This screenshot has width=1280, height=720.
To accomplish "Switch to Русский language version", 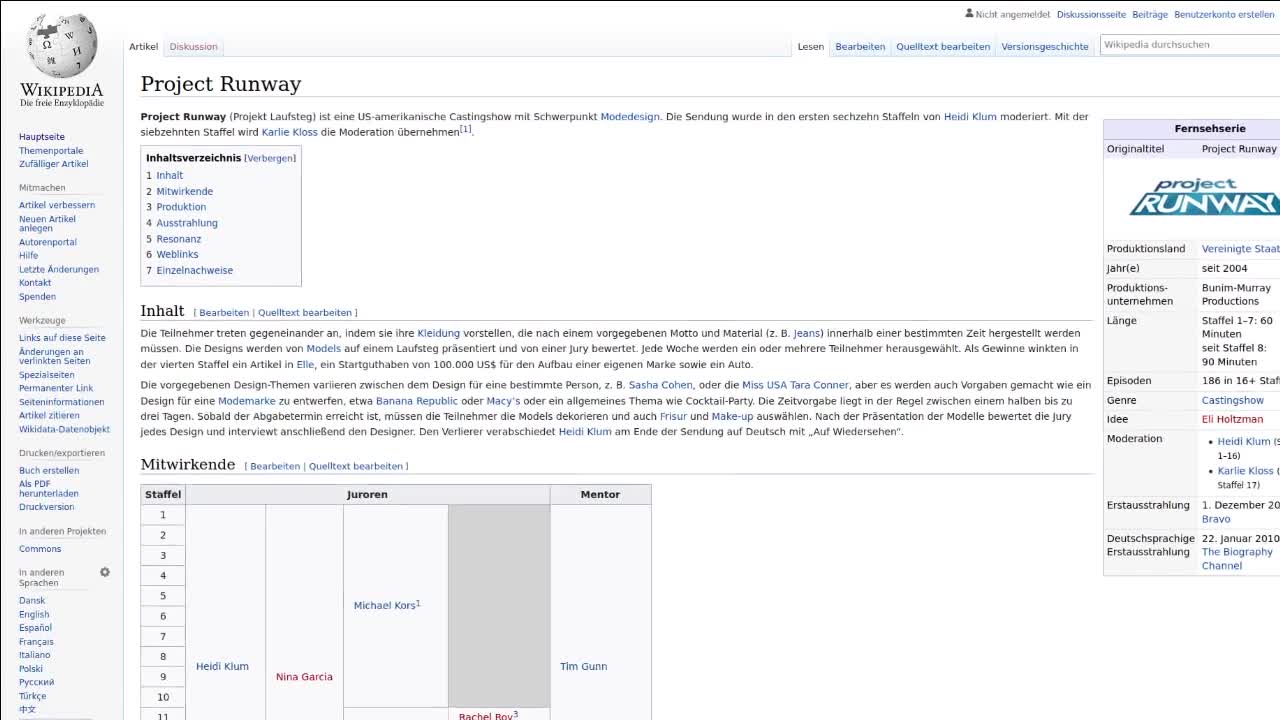I will (36, 682).
